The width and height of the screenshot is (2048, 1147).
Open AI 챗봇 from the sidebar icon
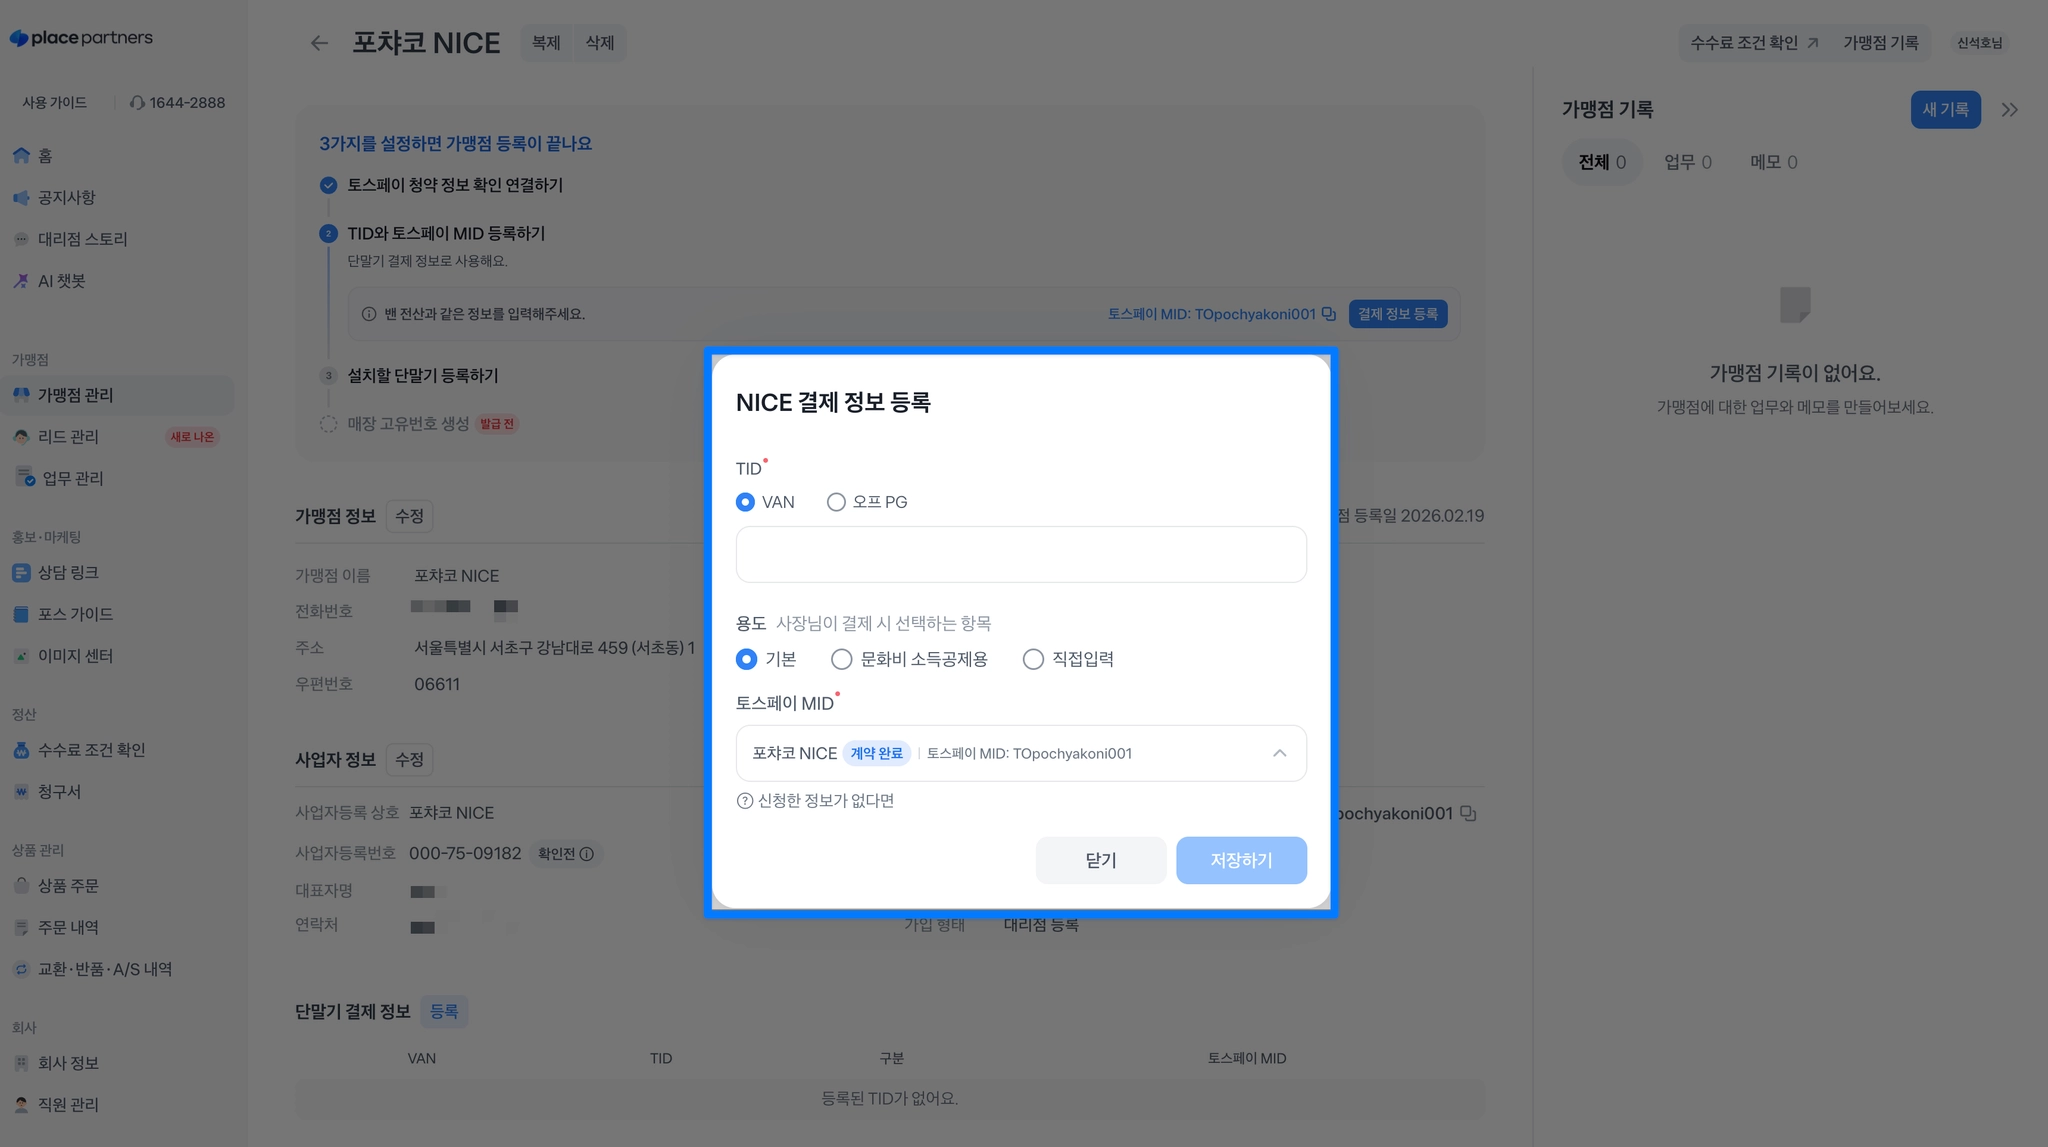[21, 281]
